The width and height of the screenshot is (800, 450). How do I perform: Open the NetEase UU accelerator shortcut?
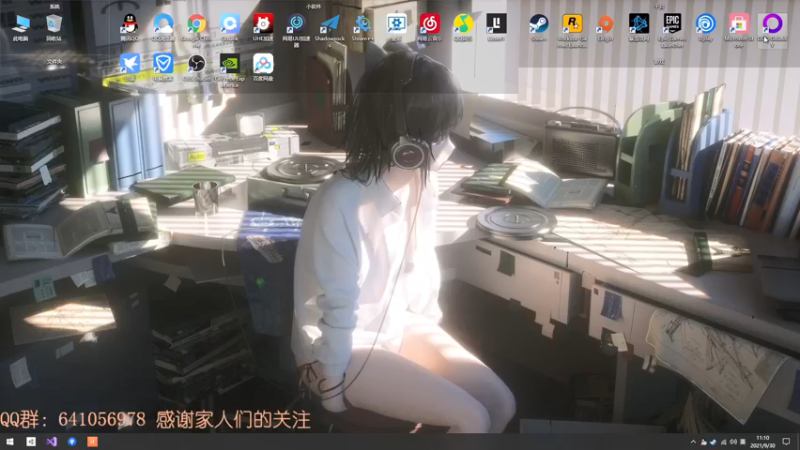(296, 29)
